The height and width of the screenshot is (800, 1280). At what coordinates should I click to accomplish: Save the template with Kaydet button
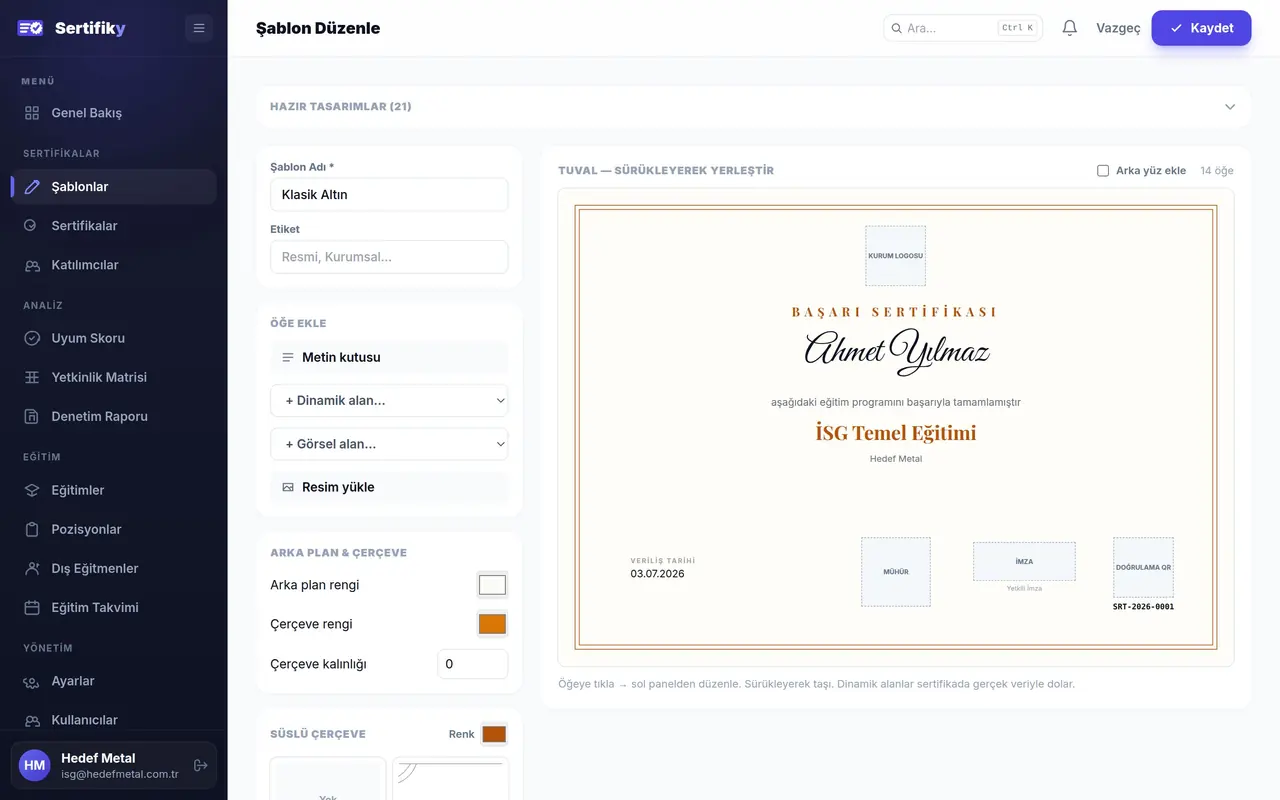tap(1201, 28)
